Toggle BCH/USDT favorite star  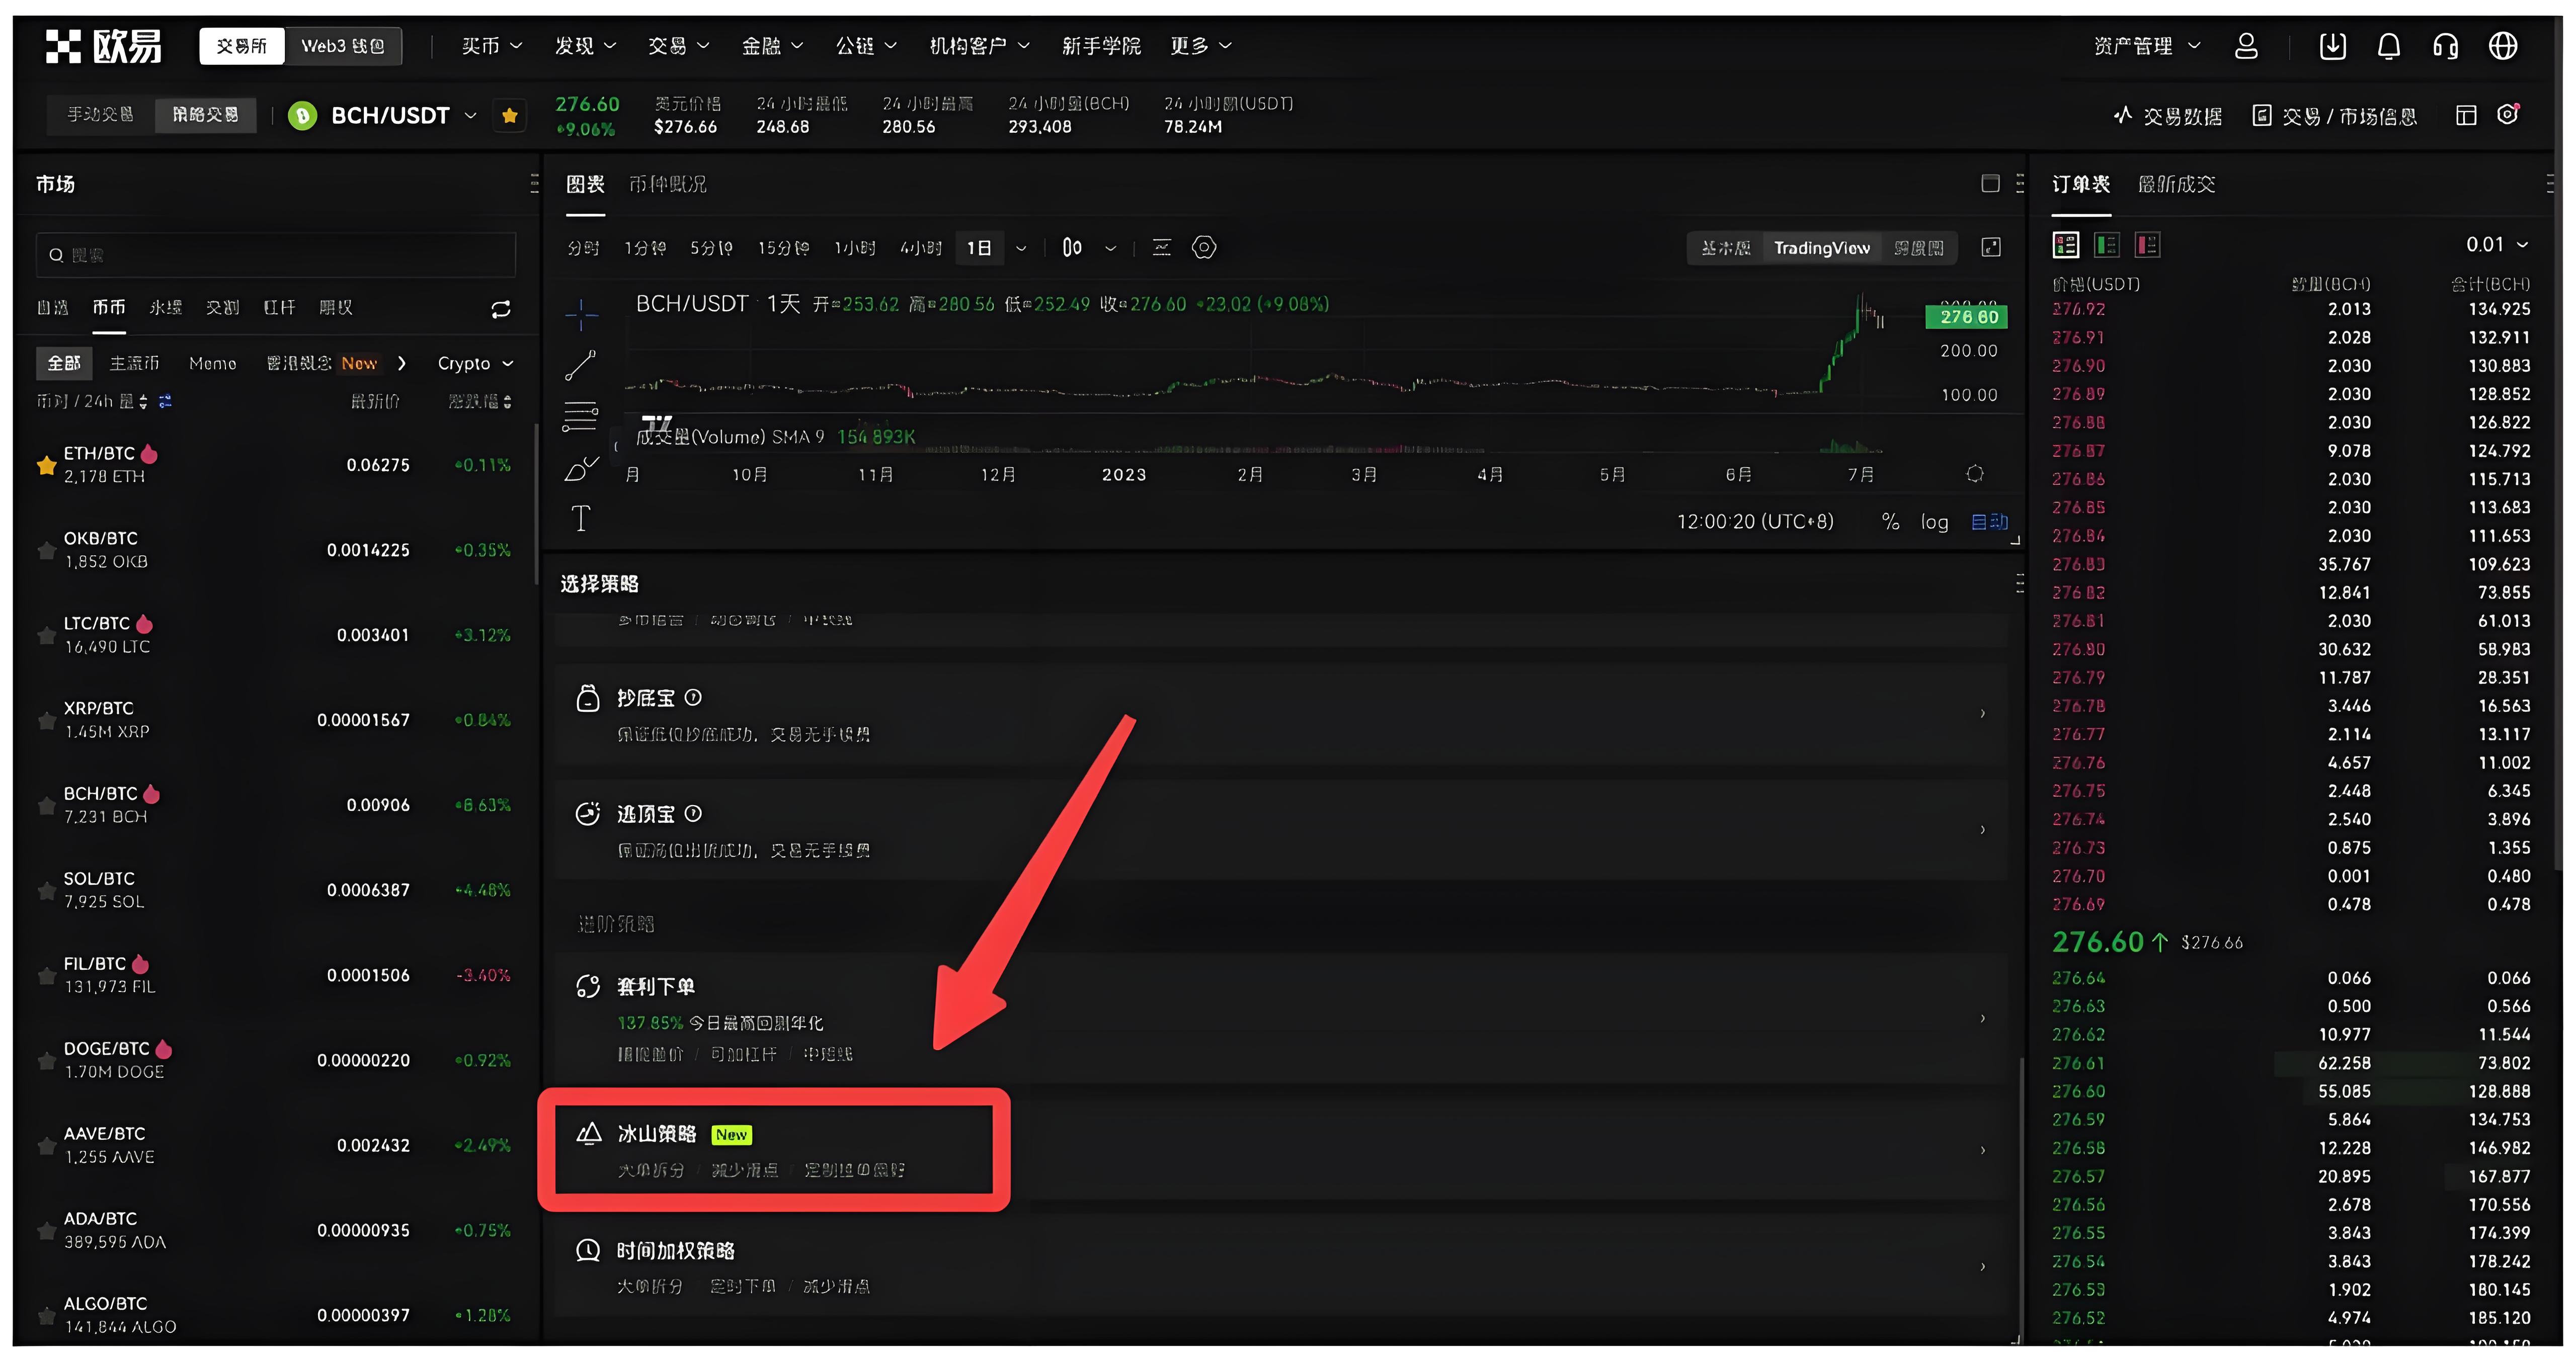pos(509,116)
